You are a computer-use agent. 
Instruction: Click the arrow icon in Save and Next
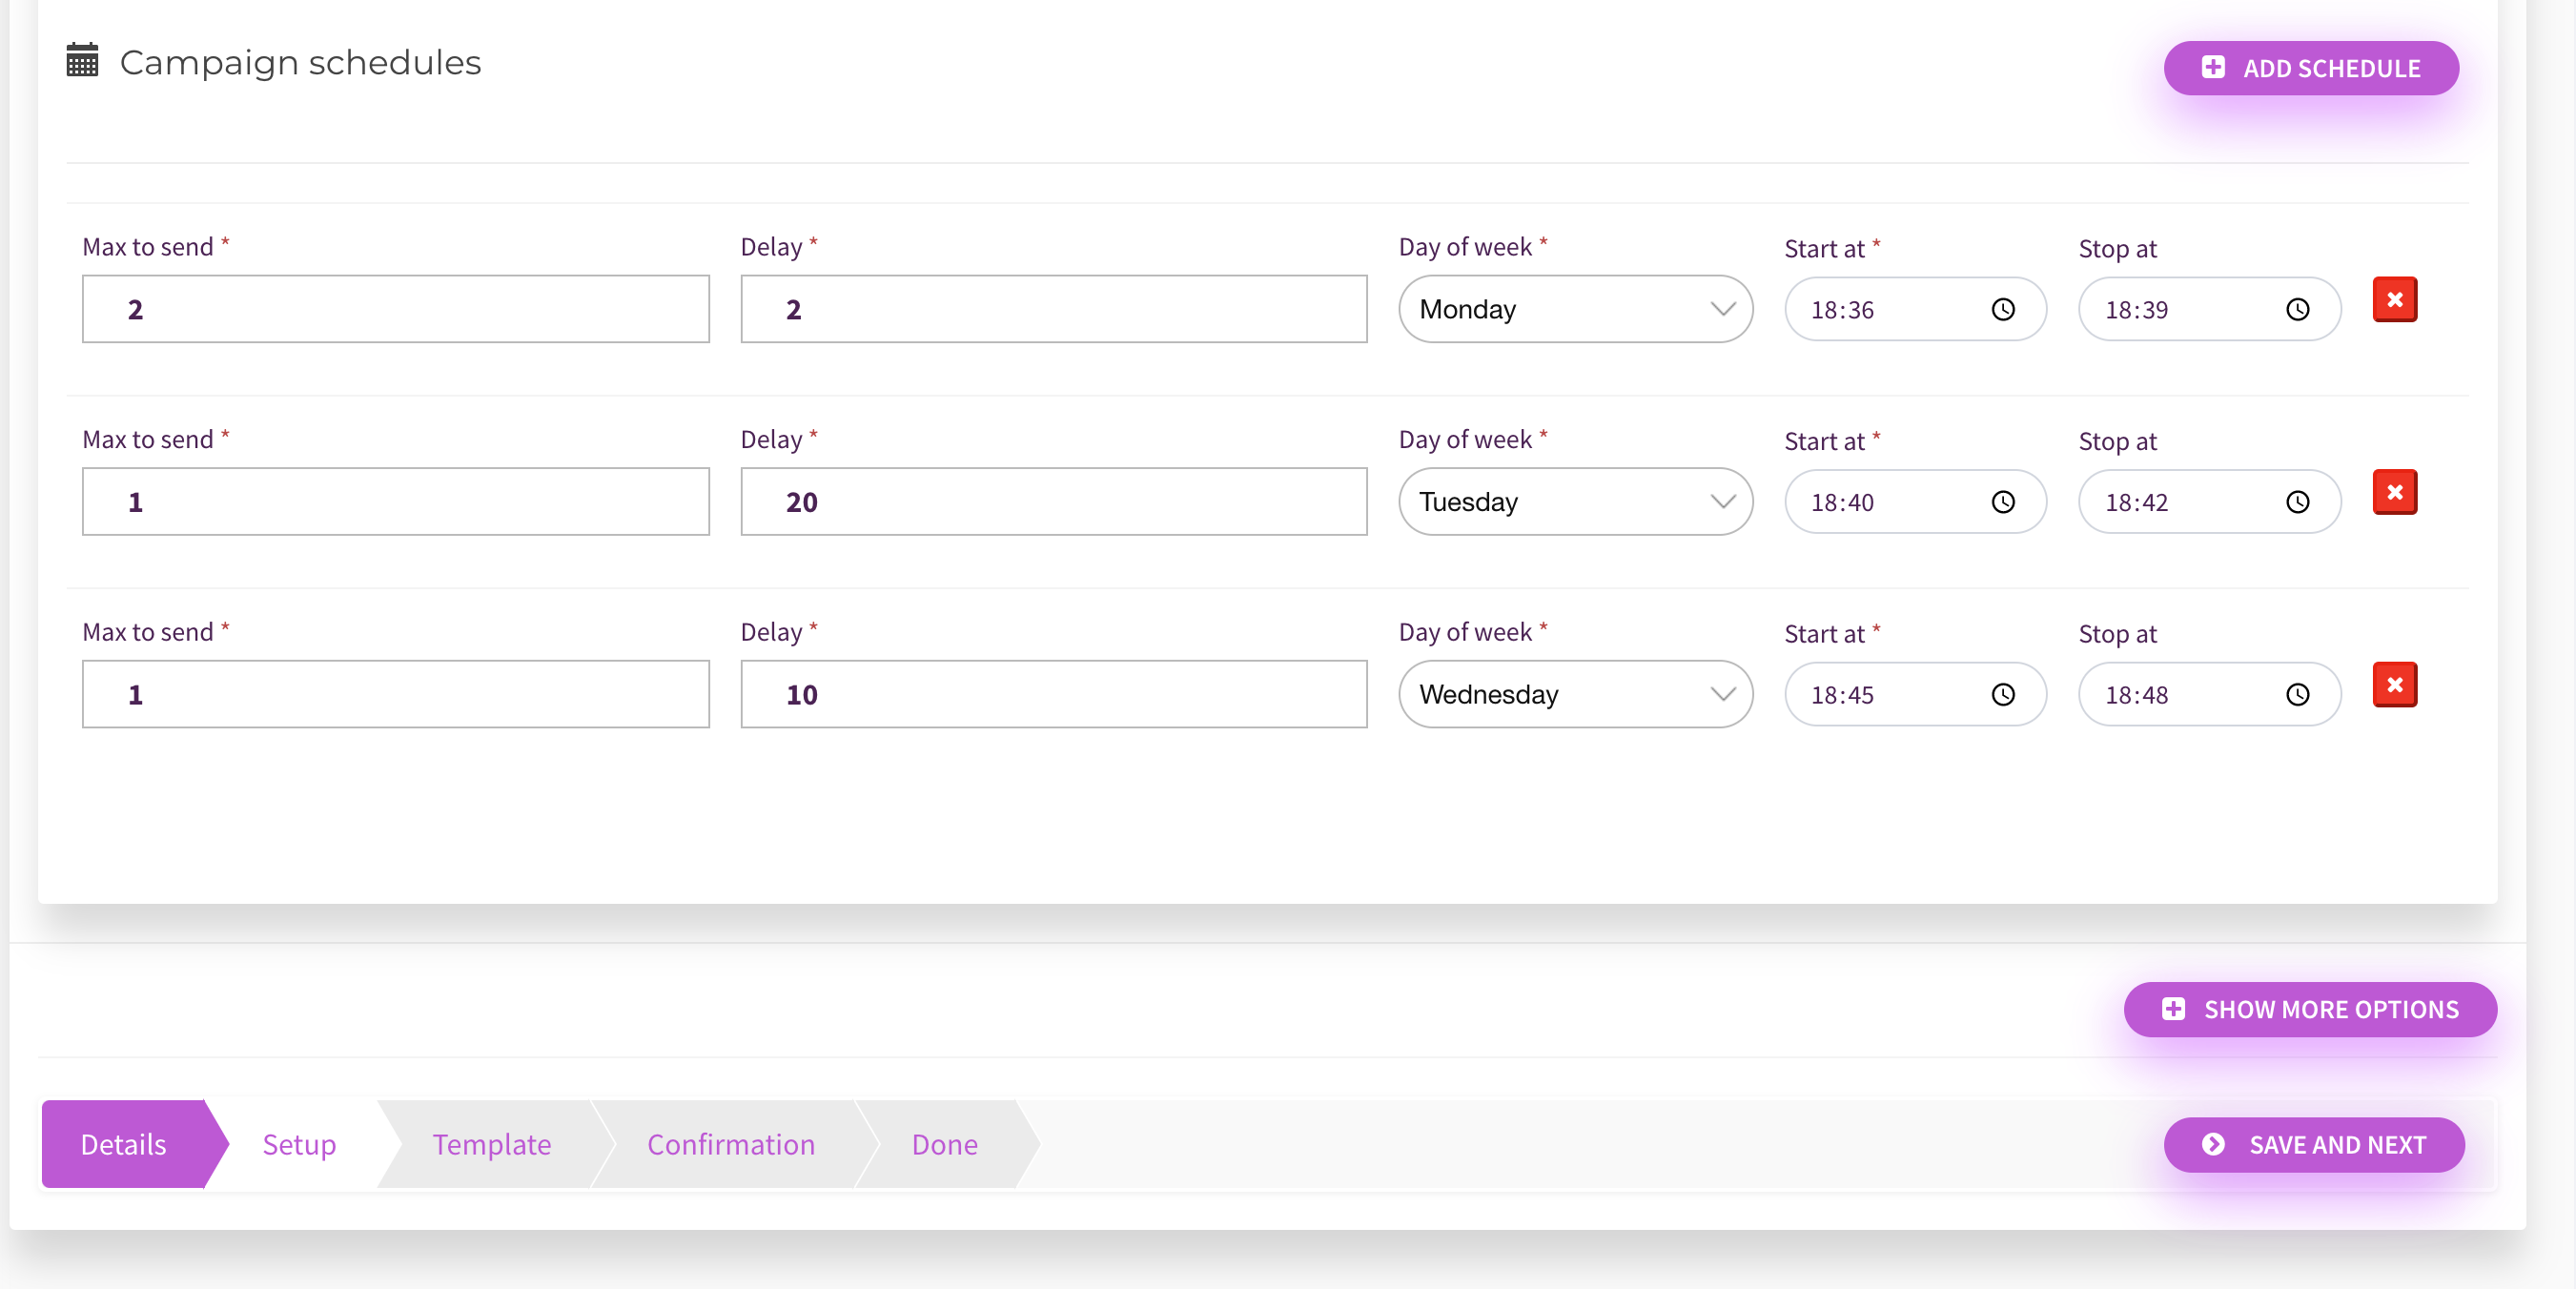[x=2213, y=1145]
